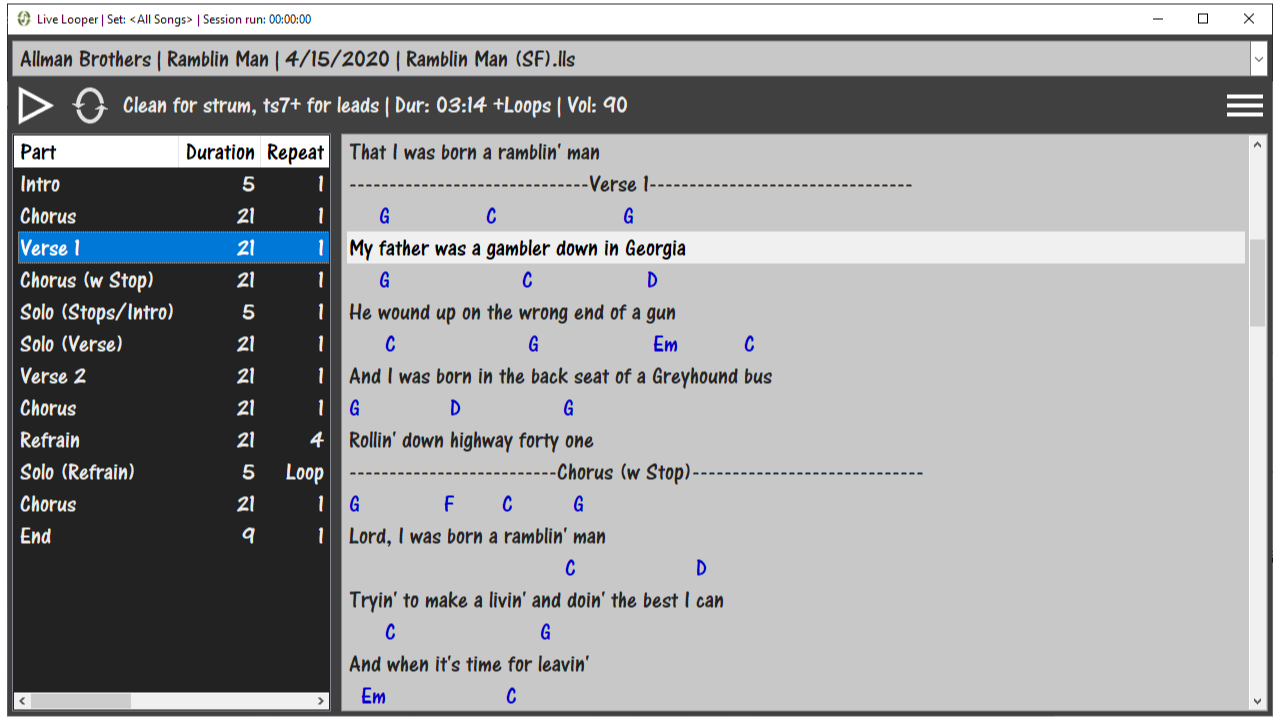Click the duration 9 of the End part
This screenshot has height=720, width=1280.
pyautogui.click(x=248, y=536)
